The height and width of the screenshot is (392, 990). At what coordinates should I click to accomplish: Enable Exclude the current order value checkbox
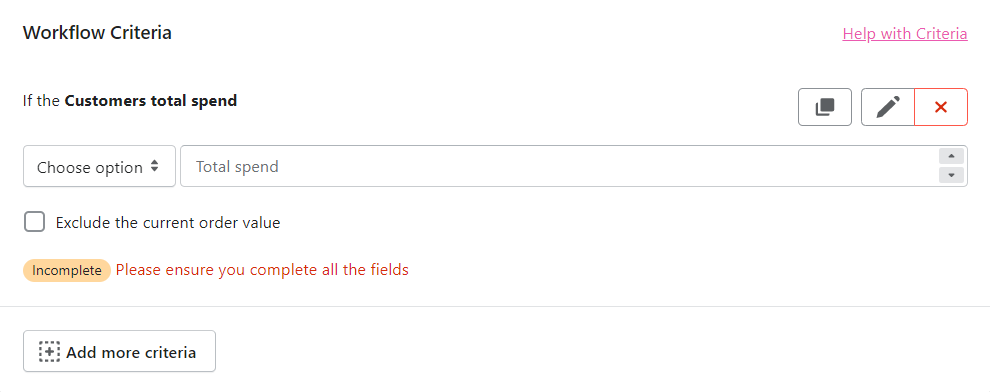(35, 222)
